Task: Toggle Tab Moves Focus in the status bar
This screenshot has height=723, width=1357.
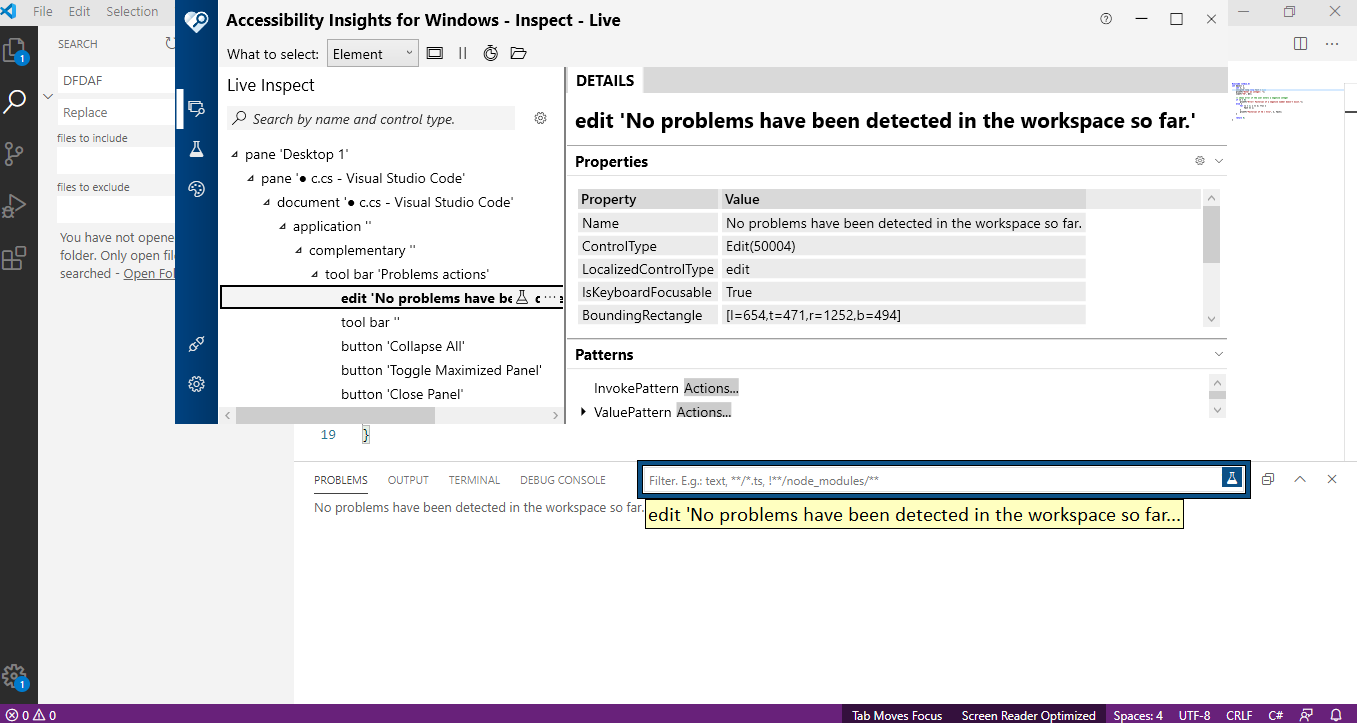Action: pyautogui.click(x=896, y=715)
